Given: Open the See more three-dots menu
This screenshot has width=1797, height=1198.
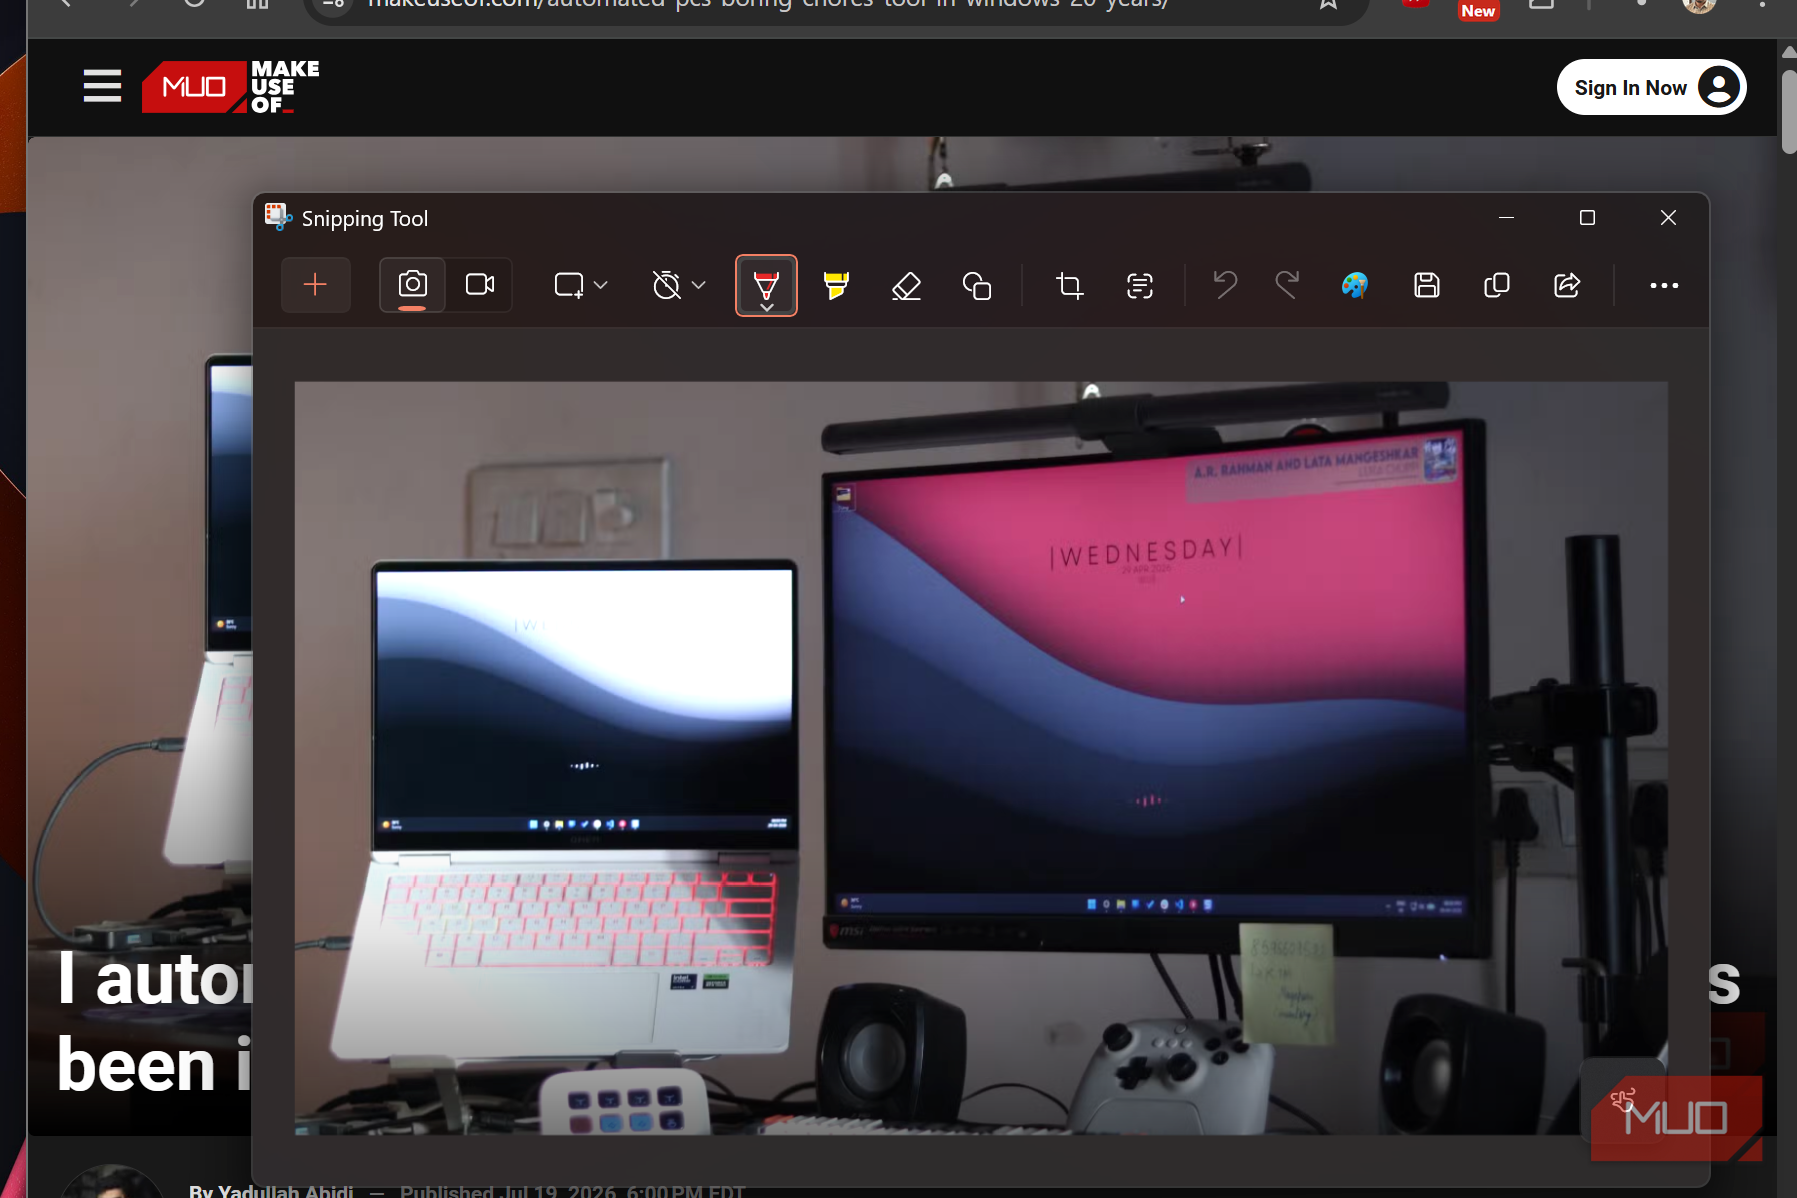Looking at the screenshot, I should pyautogui.click(x=1664, y=285).
